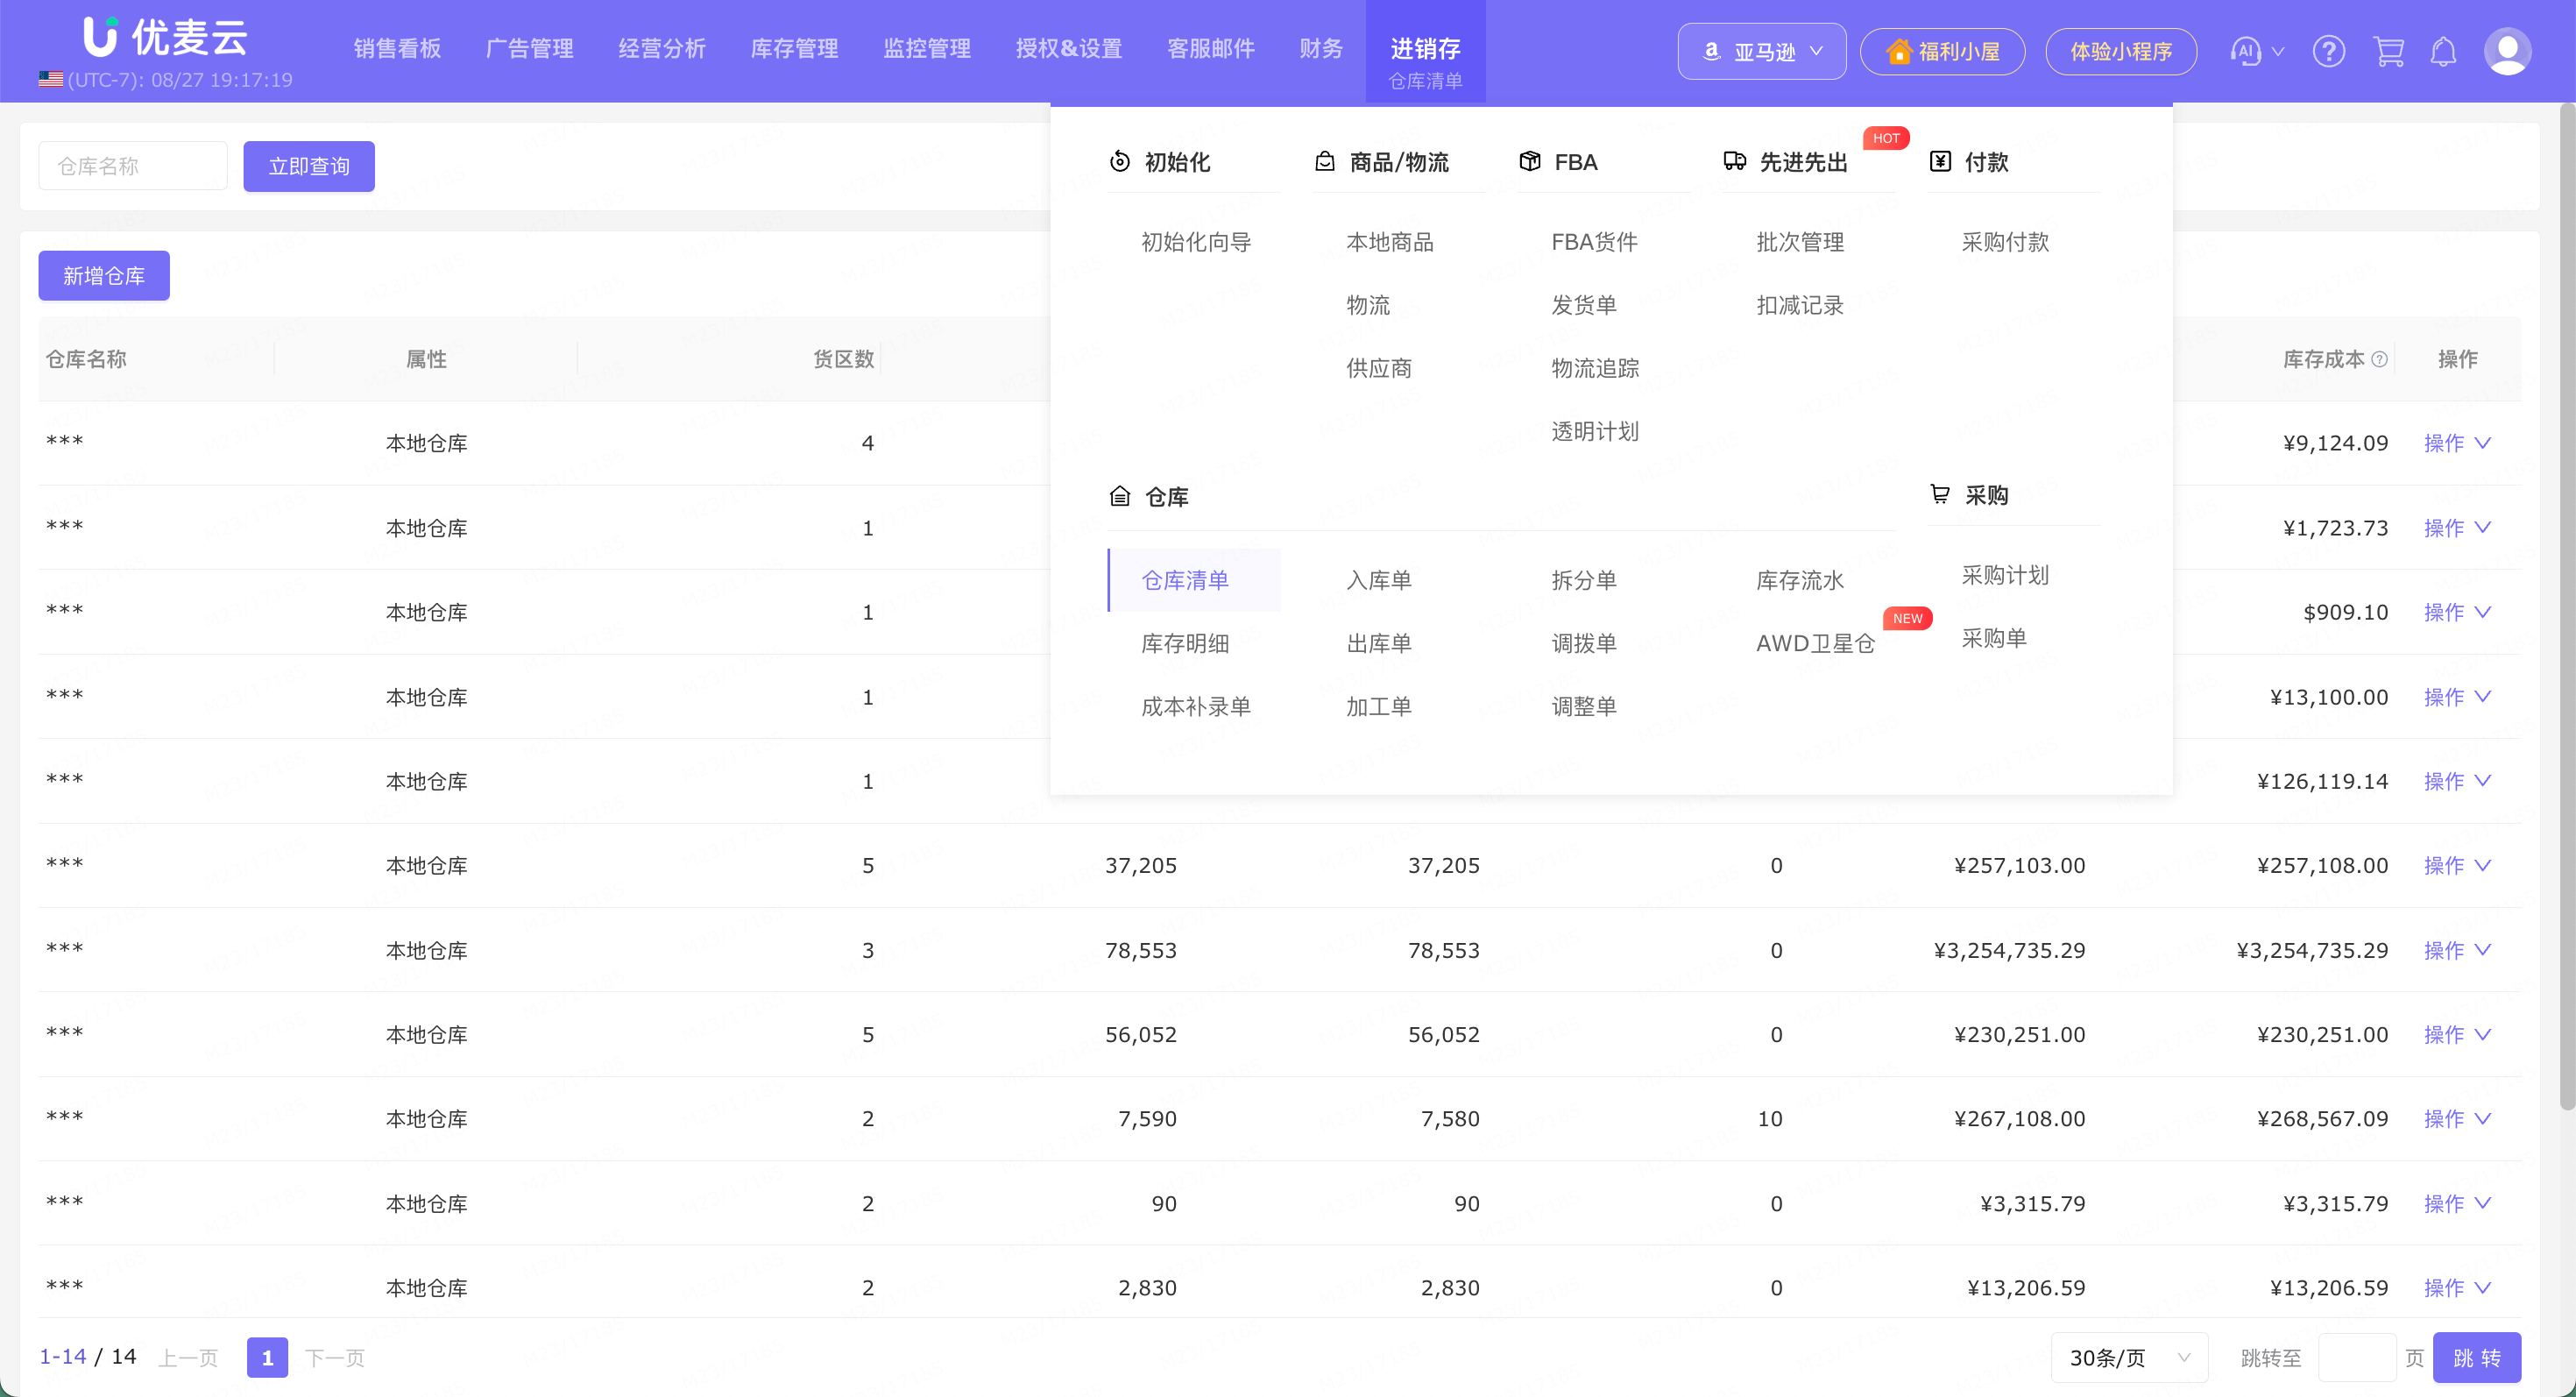This screenshot has height=1397, width=2576.
Task: Expand the 亚马逊 platform dropdown
Action: pos(1761,51)
